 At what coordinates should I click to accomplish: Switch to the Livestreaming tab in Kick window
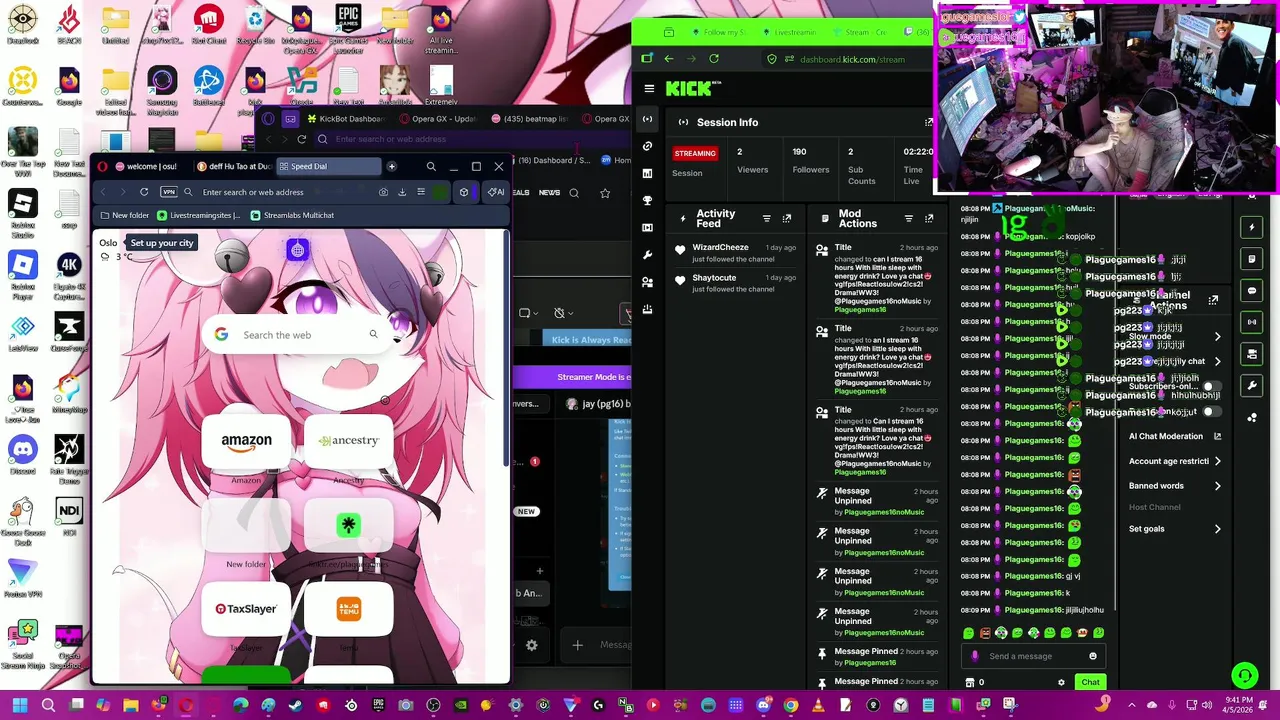click(788, 32)
